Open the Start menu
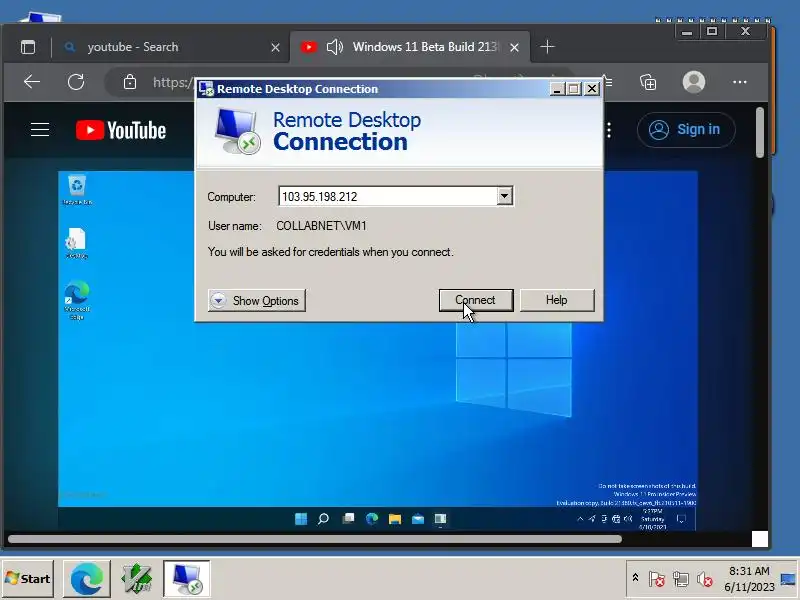Image resolution: width=800 pixels, height=600 pixels. 28,579
